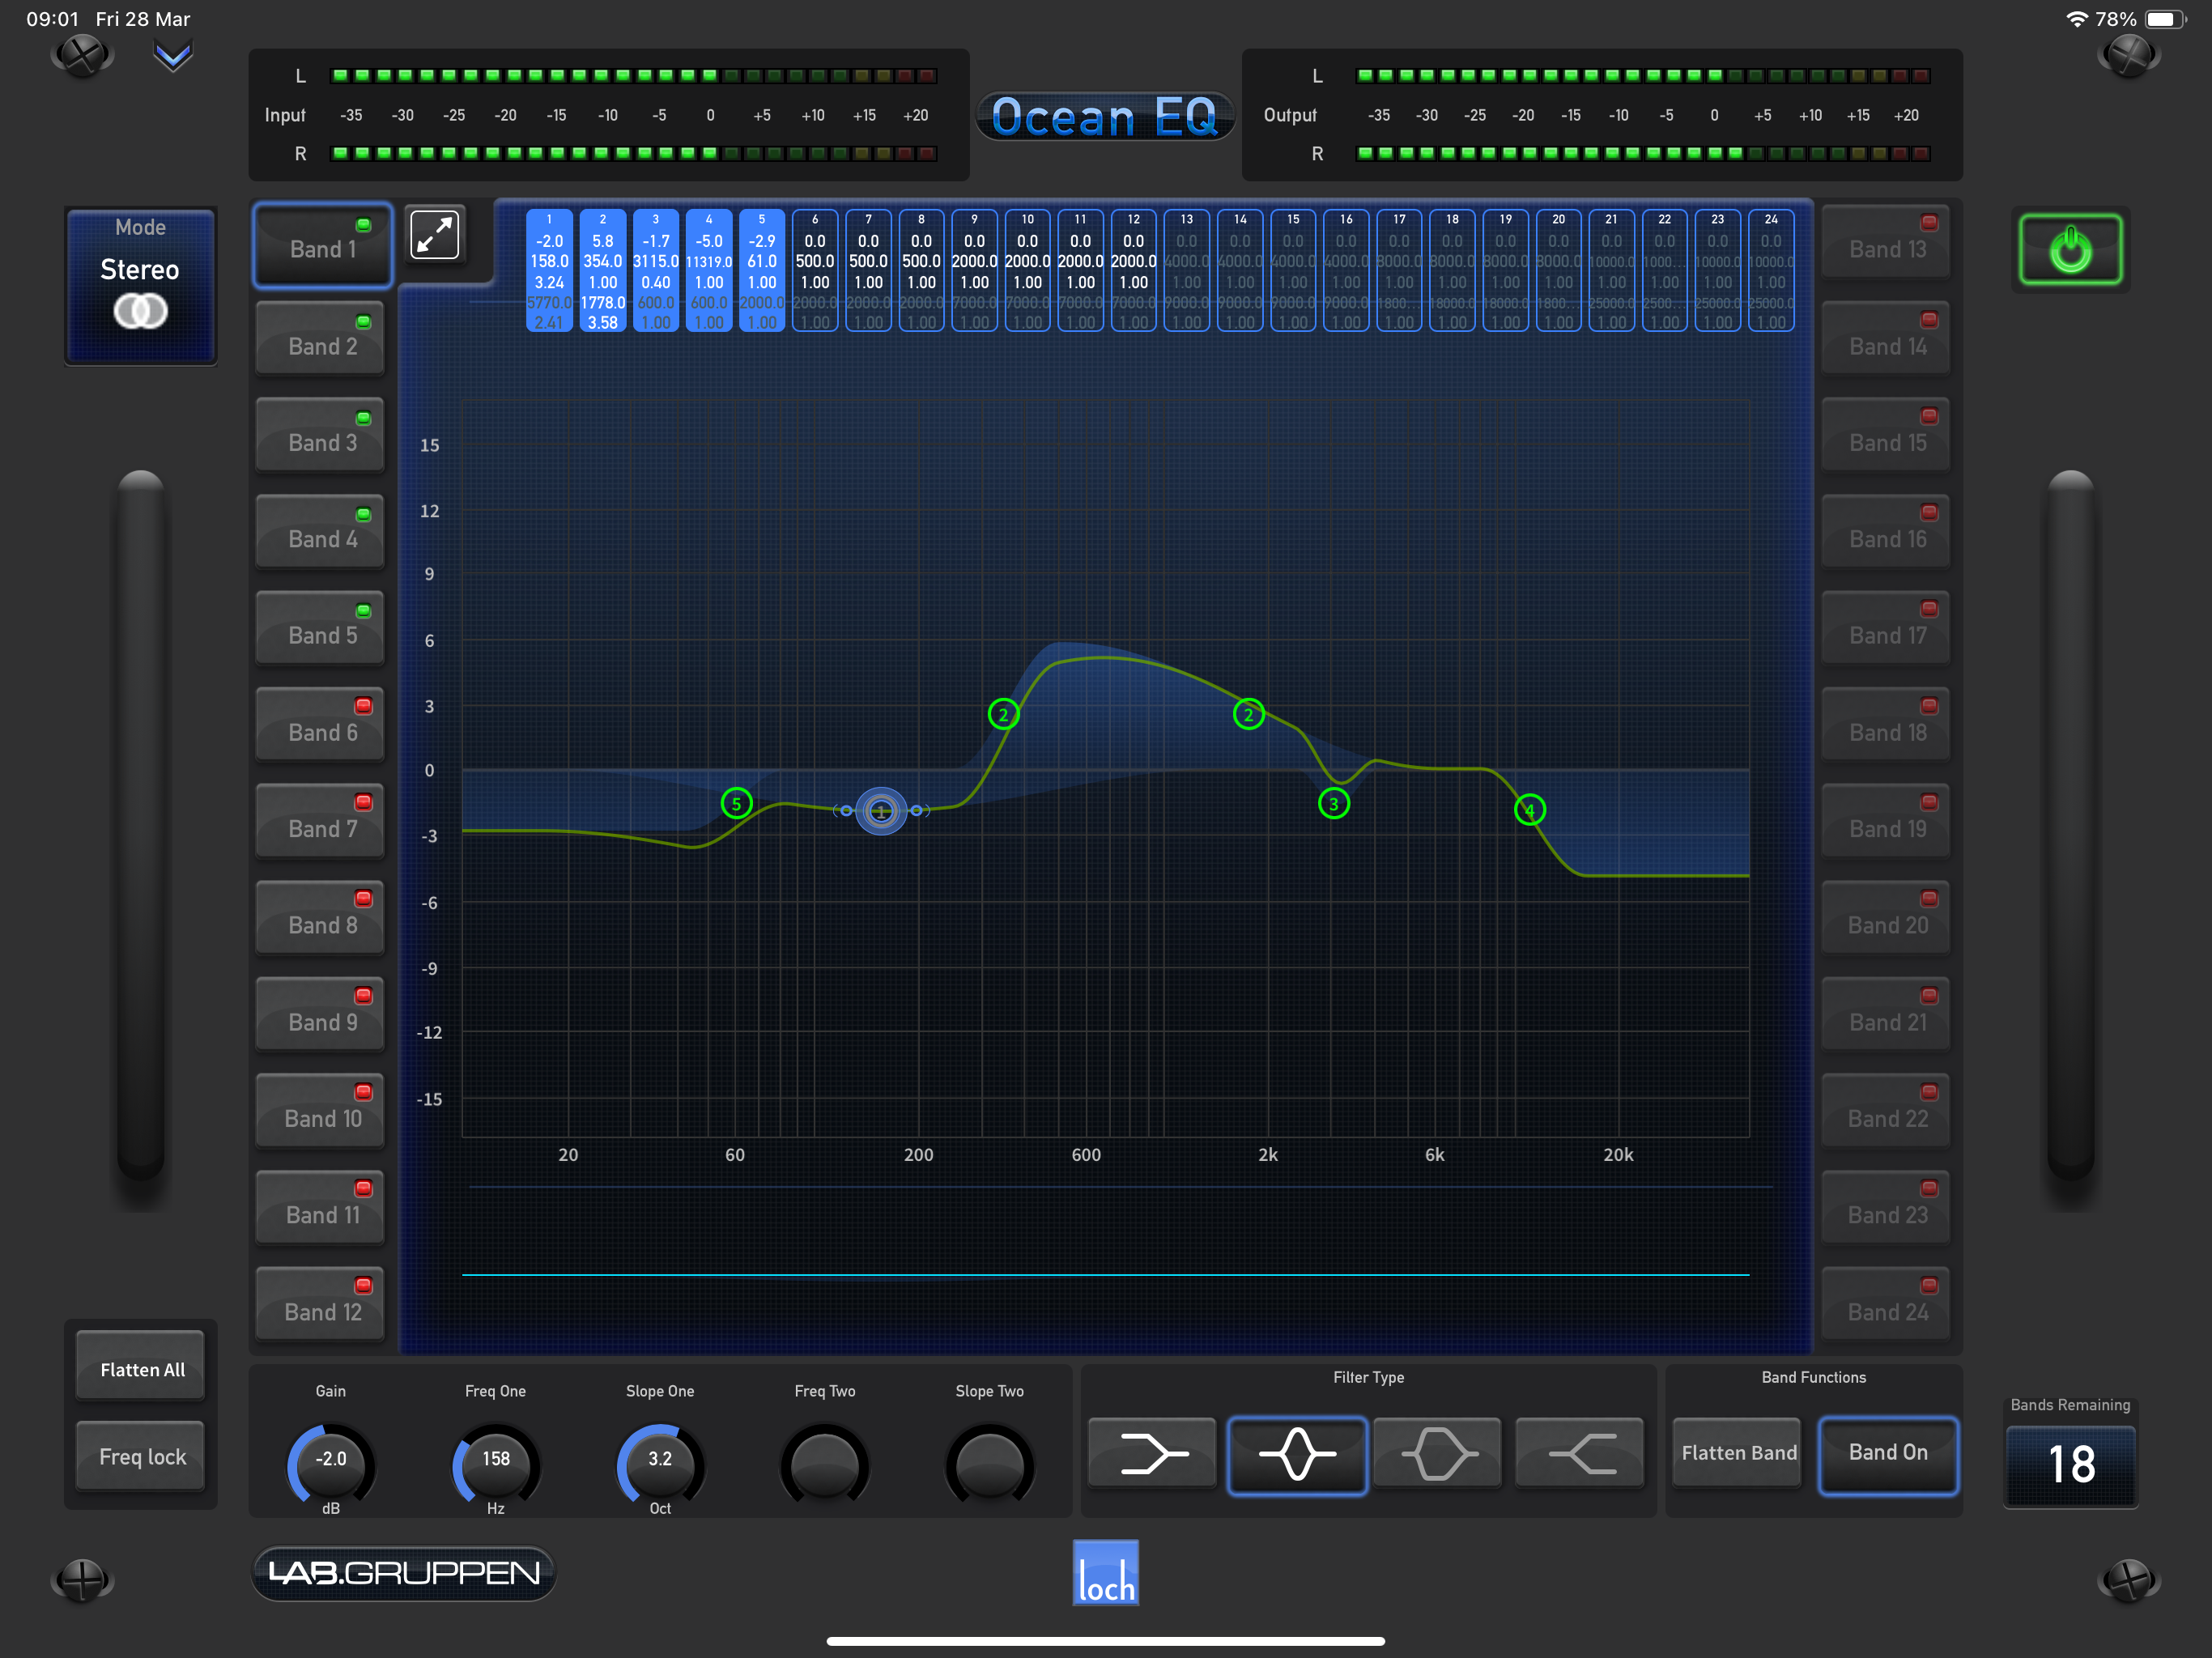The height and width of the screenshot is (1658, 2212).
Task: Click the Wi-Fi status icon
Action: click(x=2077, y=19)
